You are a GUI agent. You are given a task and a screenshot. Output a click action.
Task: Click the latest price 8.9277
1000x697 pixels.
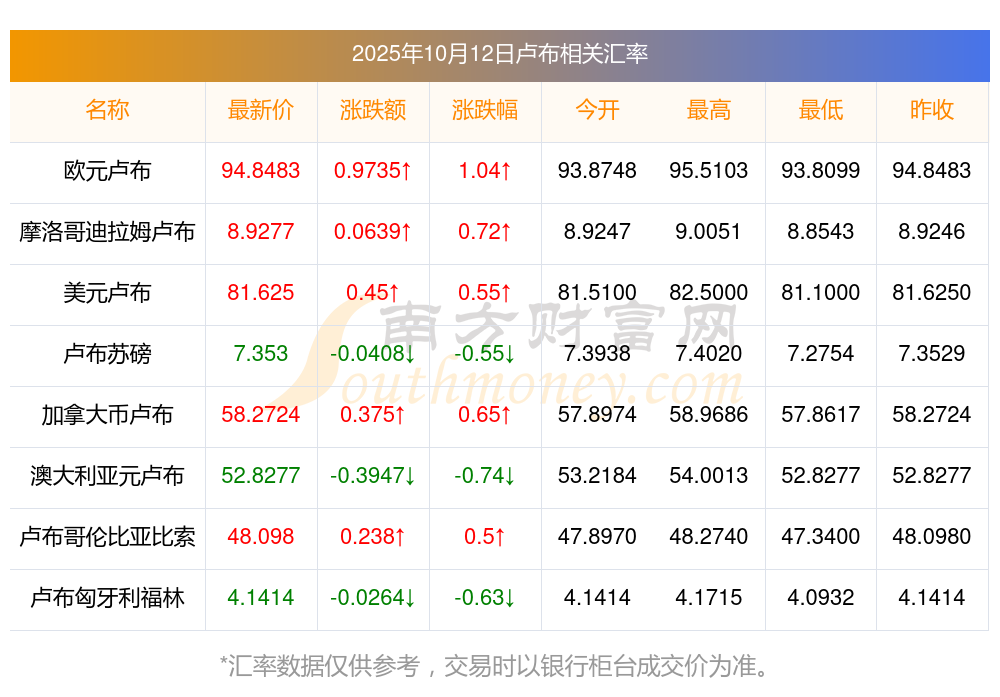pos(261,231)
